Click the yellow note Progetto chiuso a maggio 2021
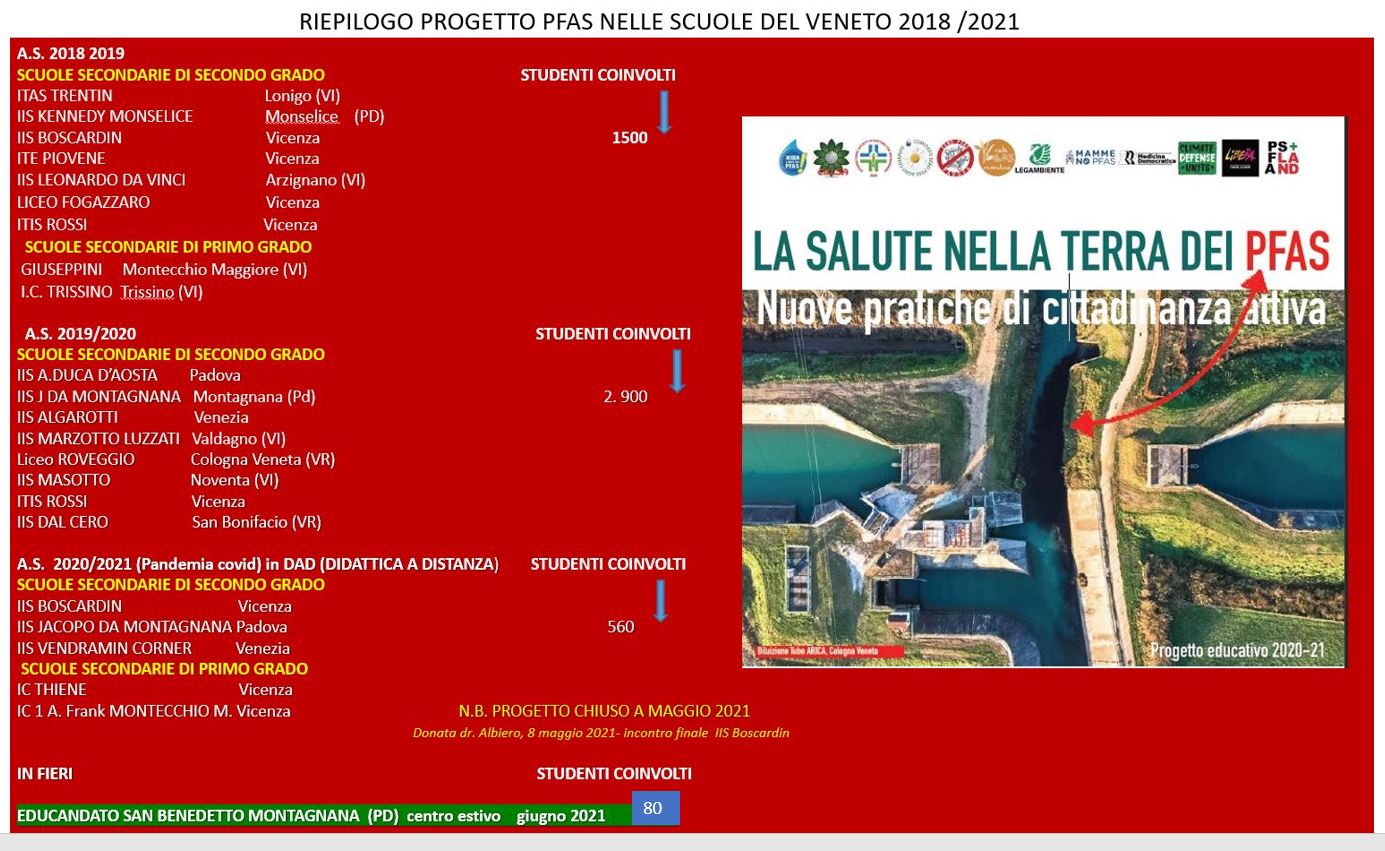Screen dimensions: 1385x851 [x=604, y=711]
